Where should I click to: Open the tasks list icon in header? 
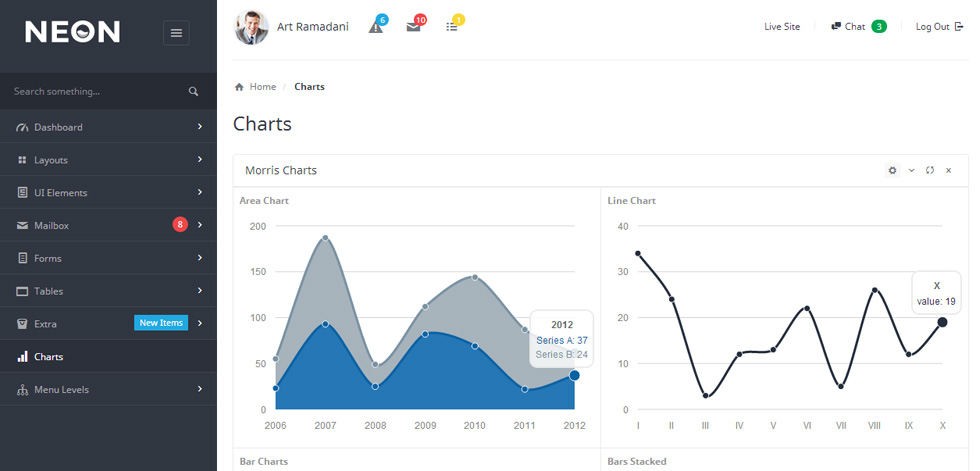coord(452,27)
